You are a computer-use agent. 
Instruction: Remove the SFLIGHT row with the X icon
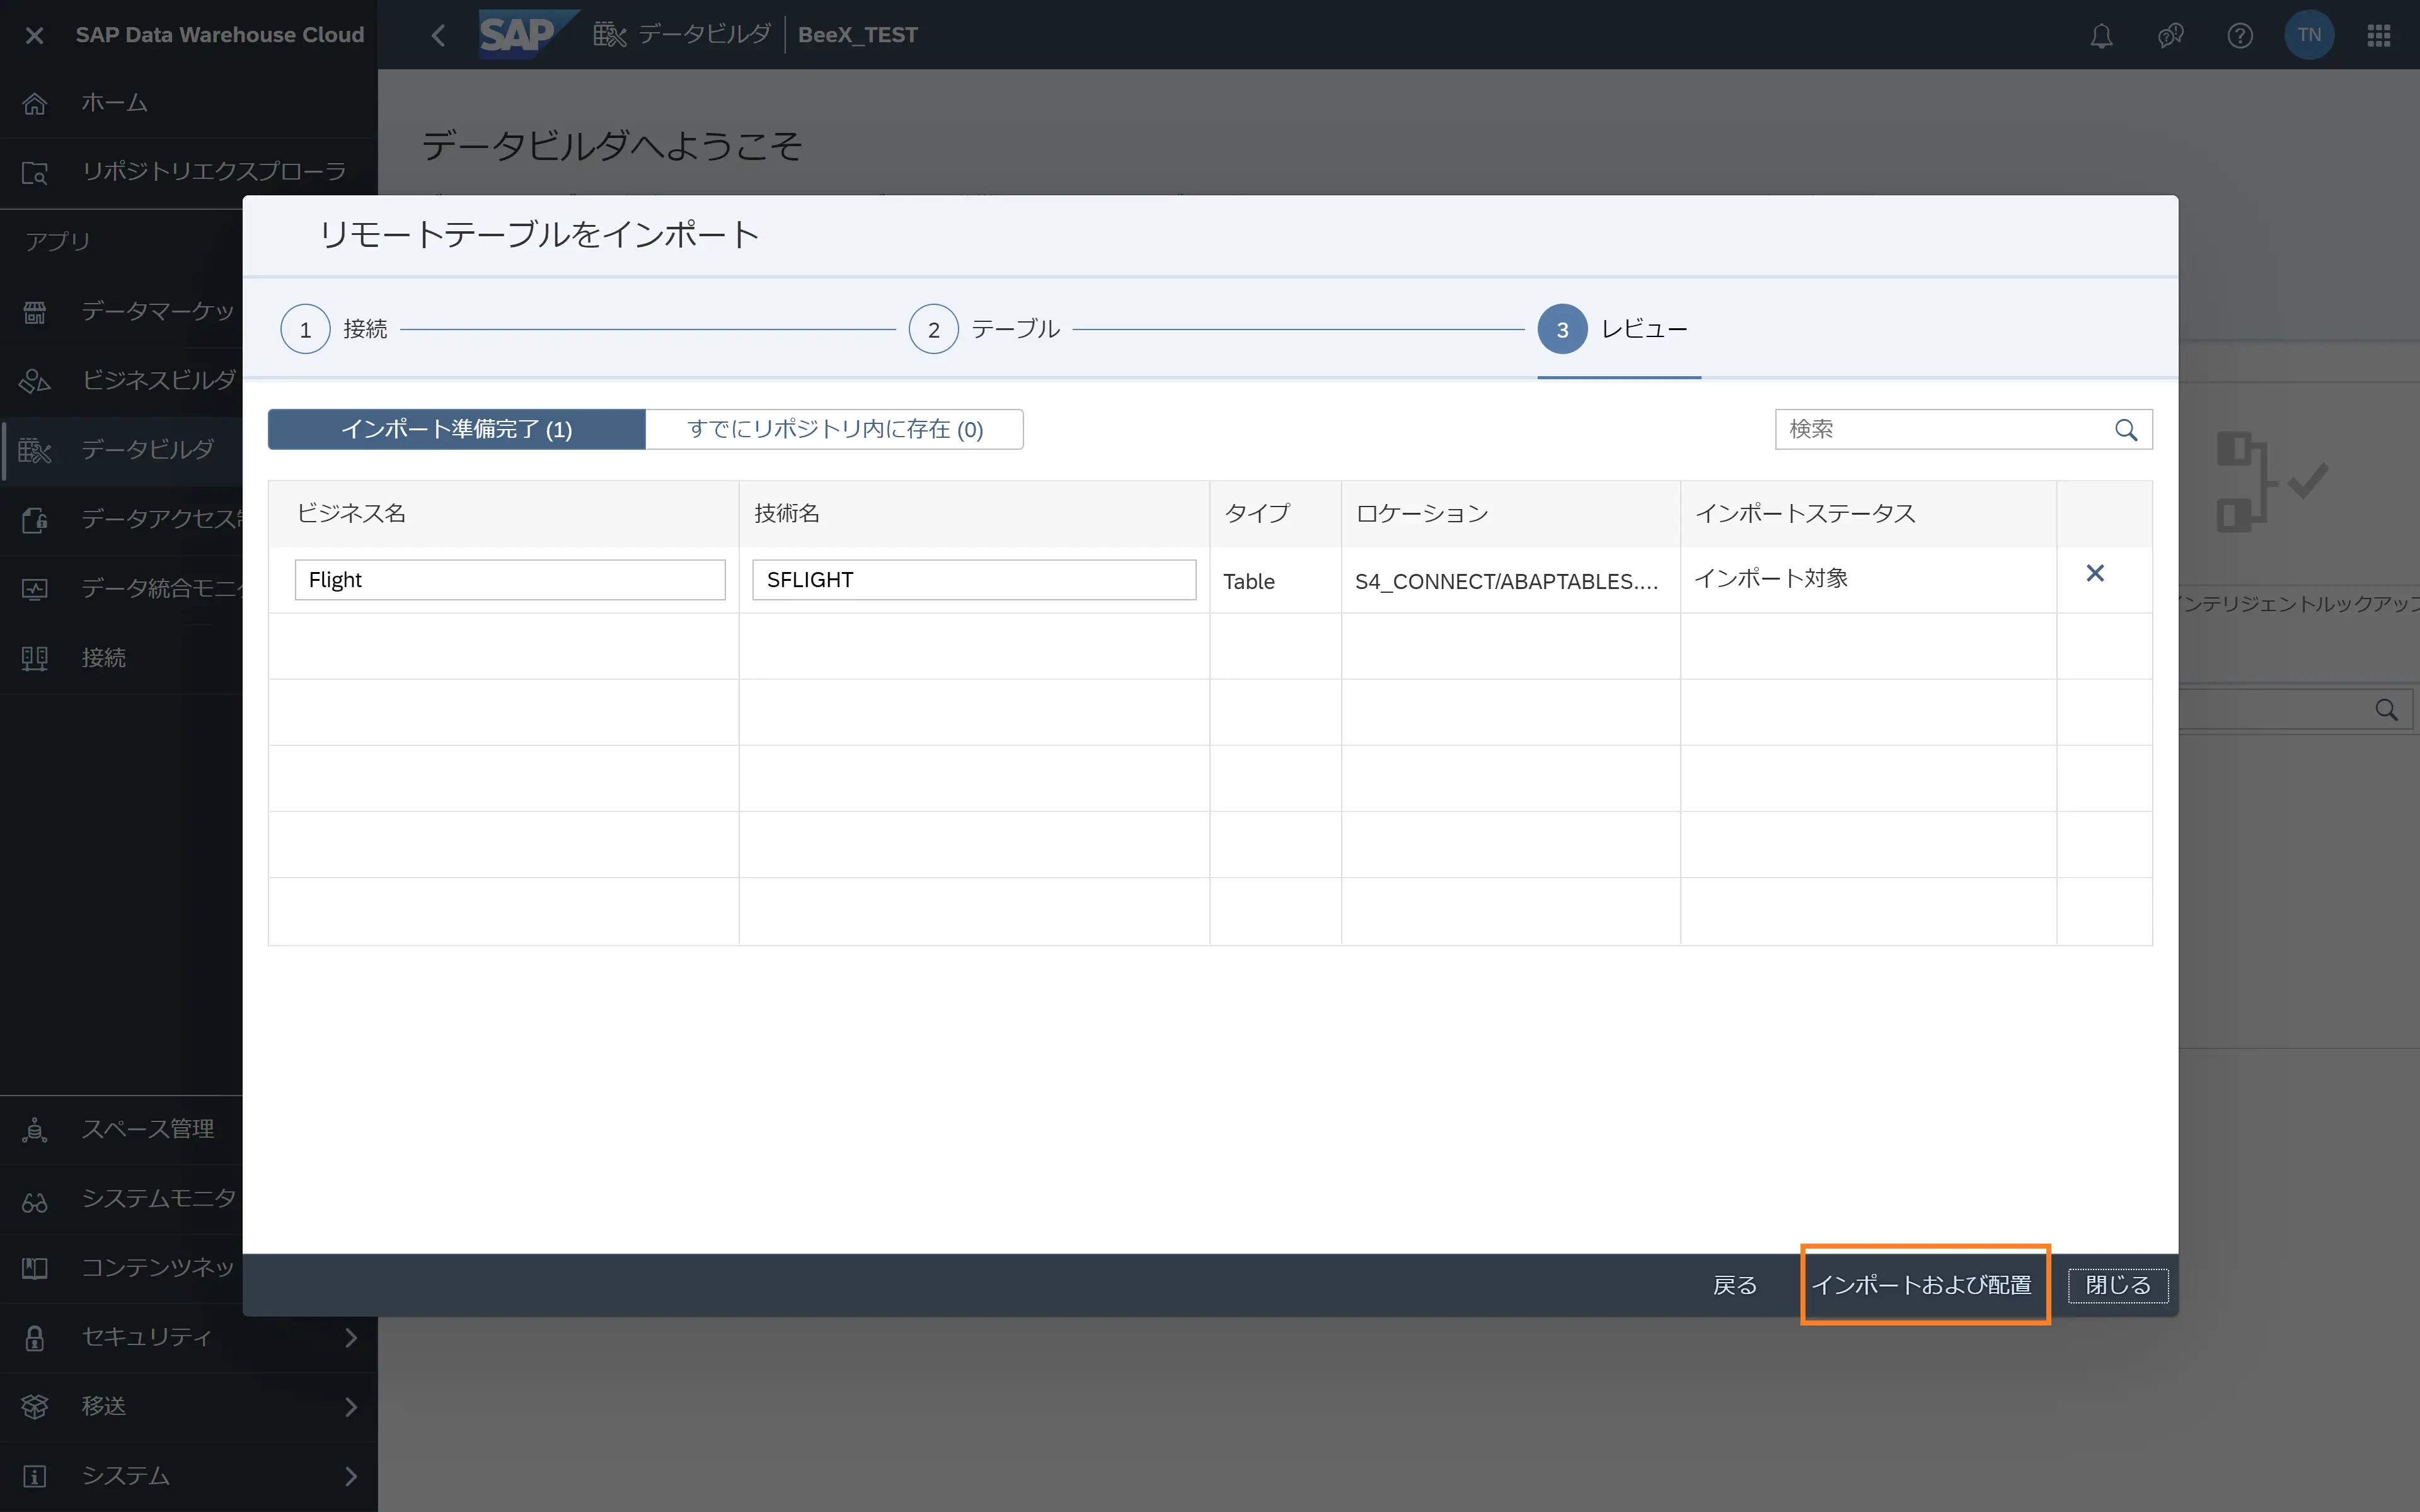coord(2095,573)
